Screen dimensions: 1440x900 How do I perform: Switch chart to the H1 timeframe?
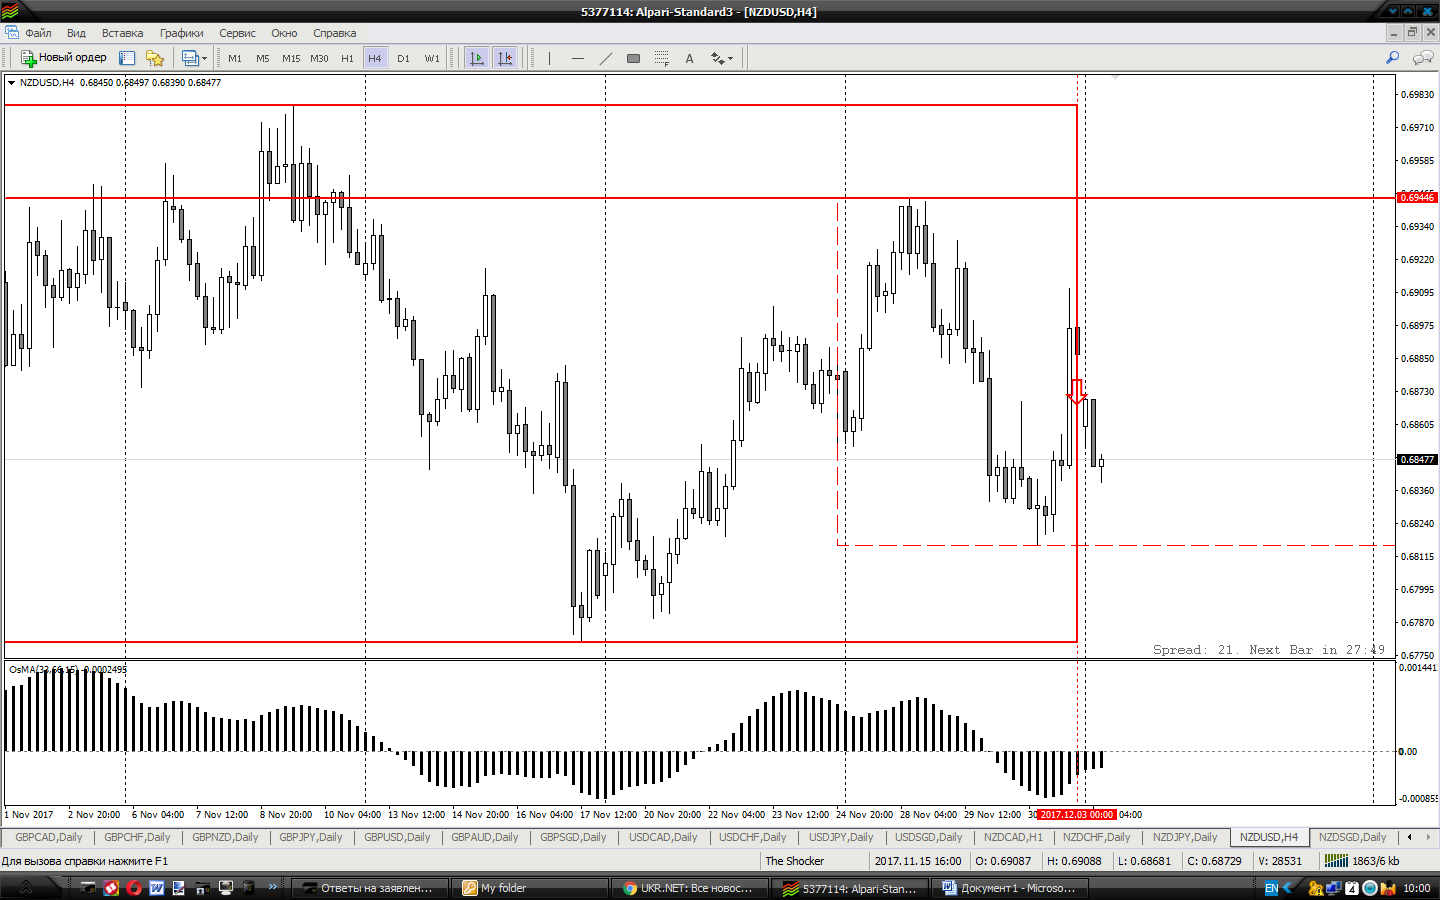pos(347,58)
